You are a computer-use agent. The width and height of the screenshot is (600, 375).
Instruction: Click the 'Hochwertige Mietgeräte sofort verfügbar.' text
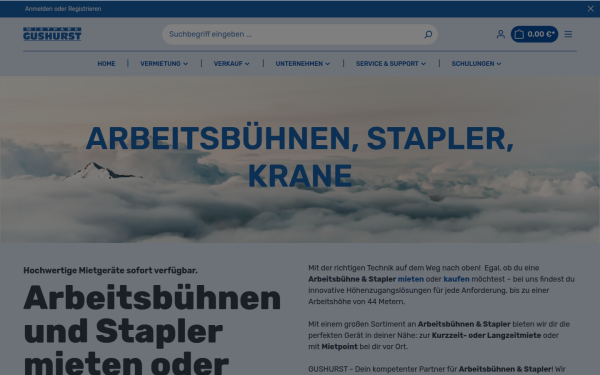(110, 271)
